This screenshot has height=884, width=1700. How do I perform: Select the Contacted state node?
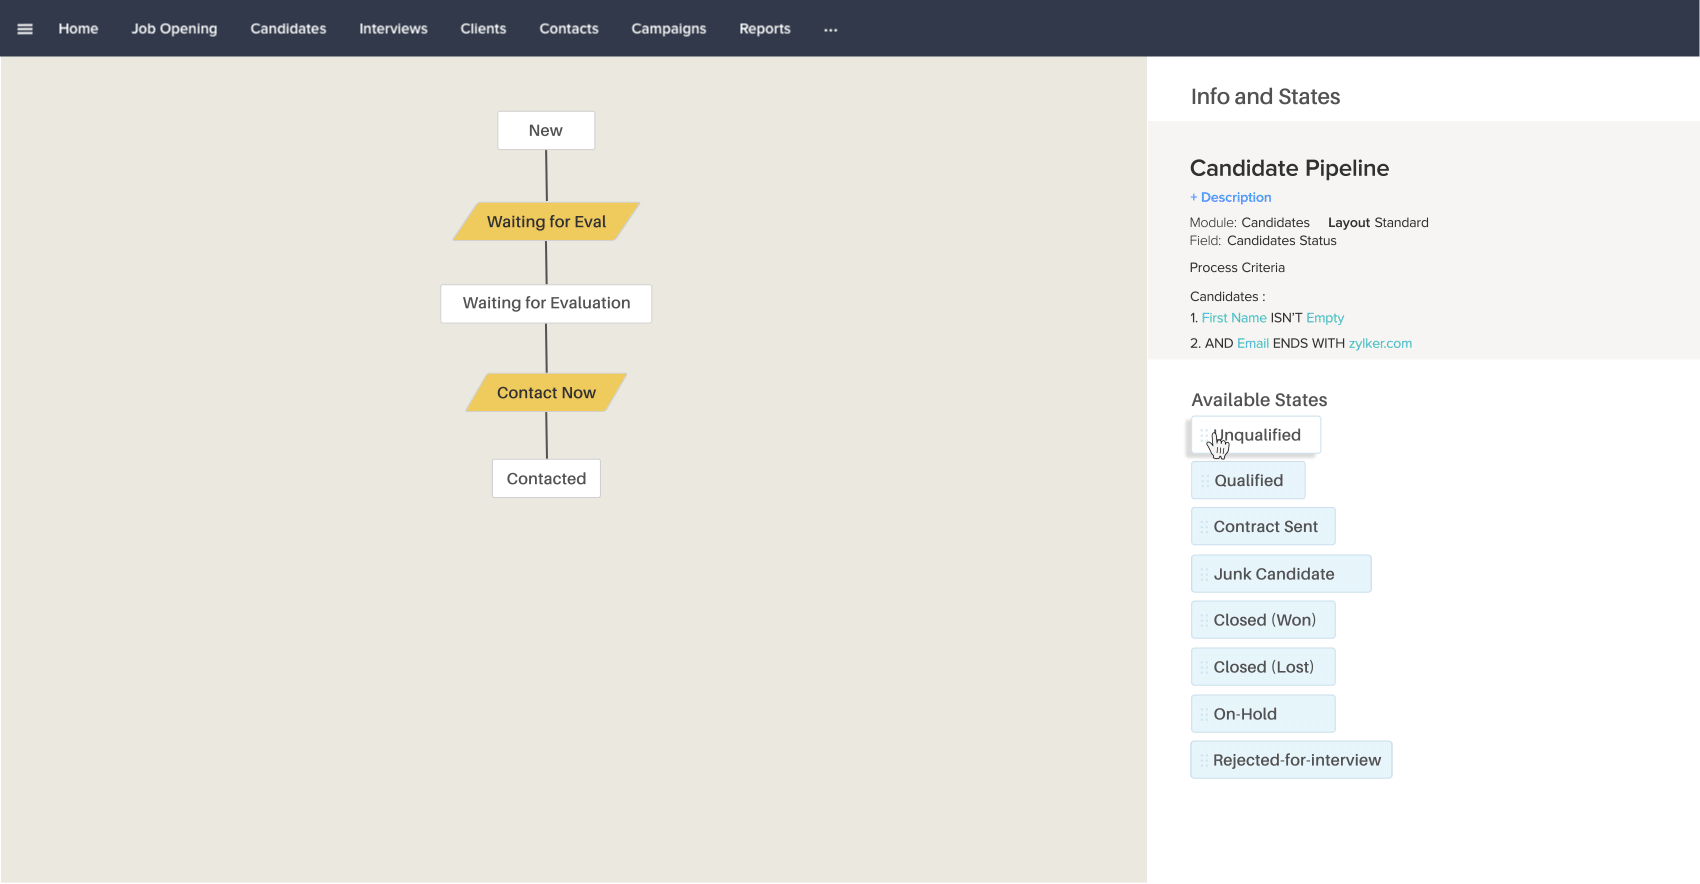[x=546, y=479]
